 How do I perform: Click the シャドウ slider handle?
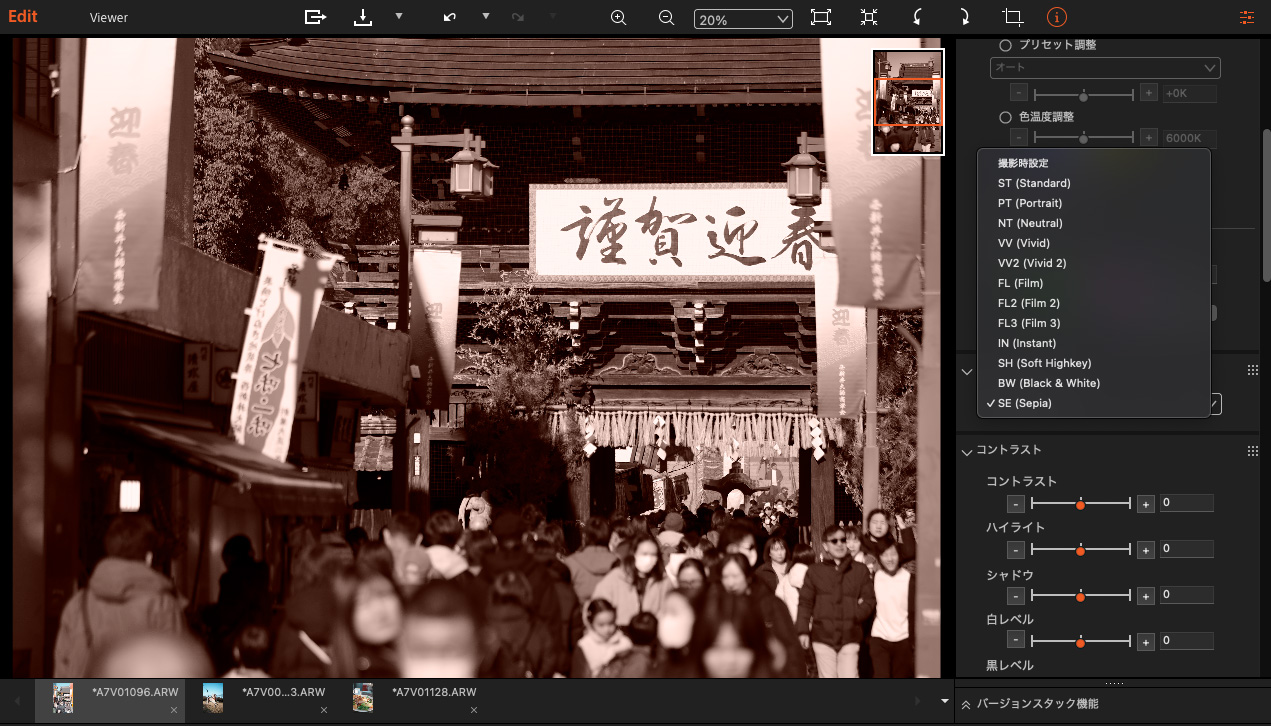click(x=1080, y=597)
